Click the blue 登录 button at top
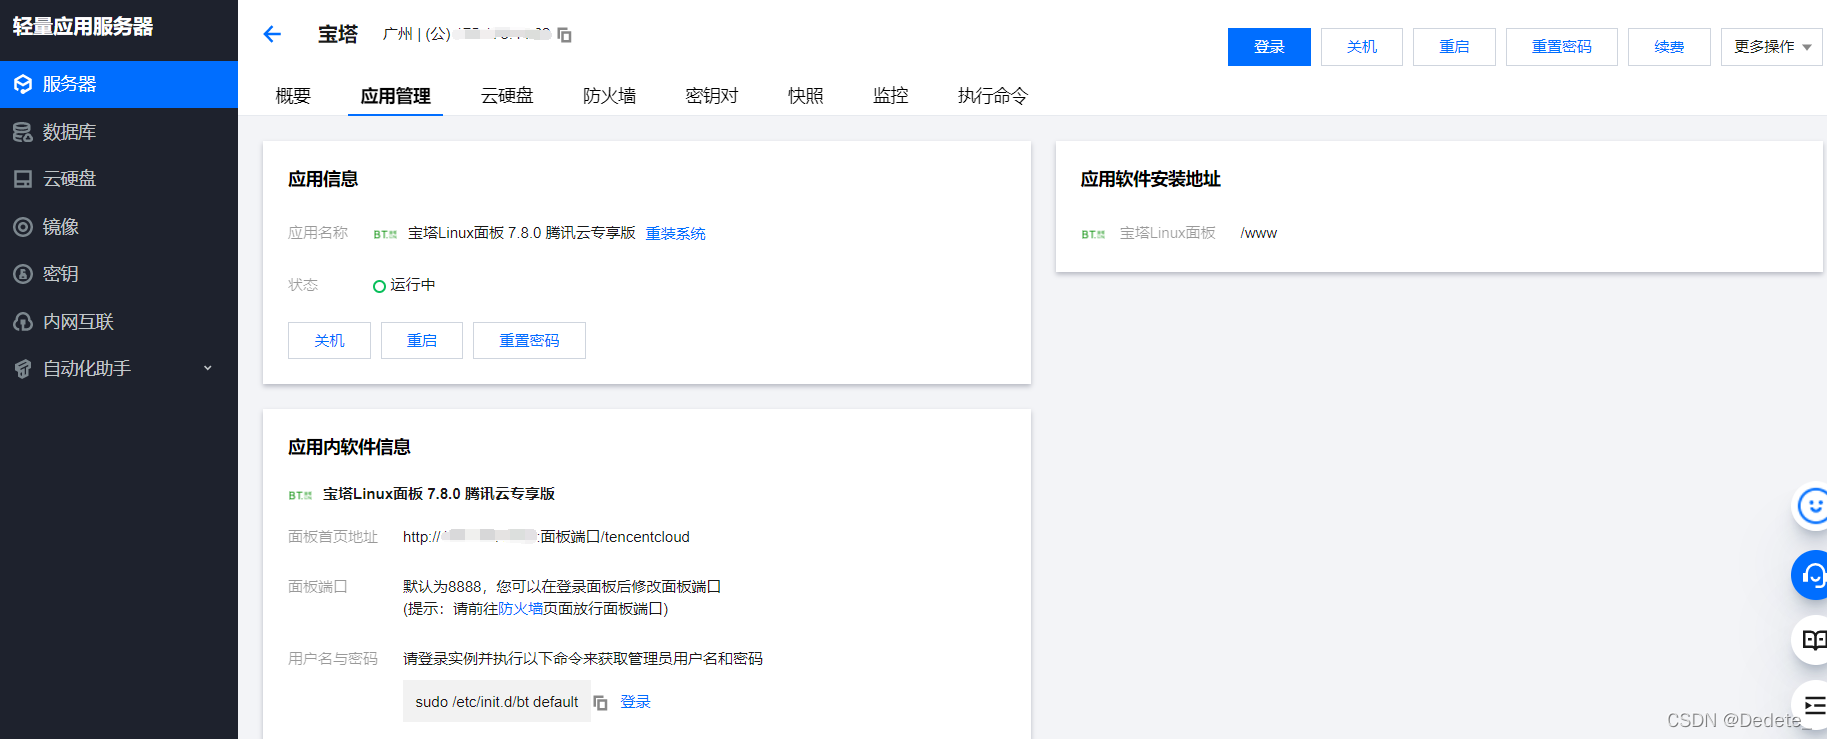Image resolution: width=1827 pixels, height=739 pixels. click(1269, 47)
